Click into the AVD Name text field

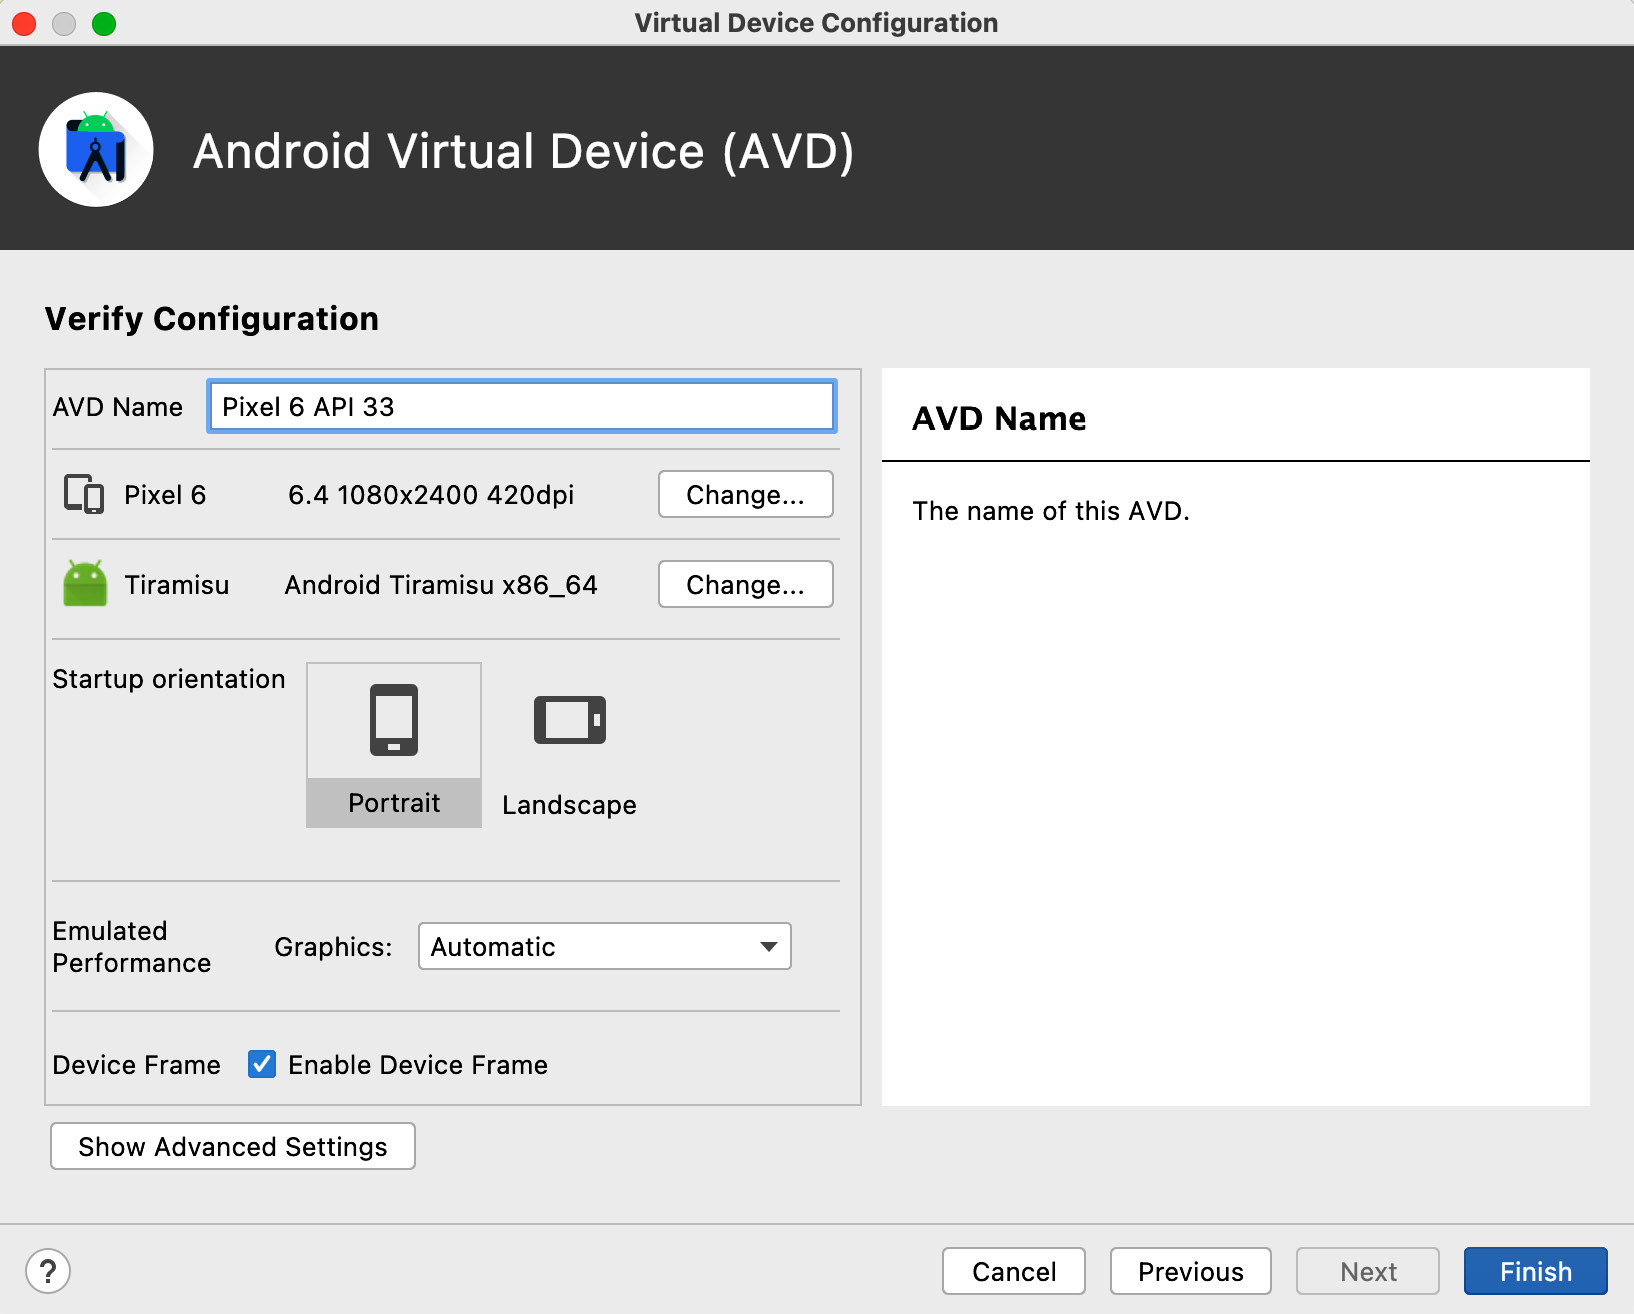point(521,406)
